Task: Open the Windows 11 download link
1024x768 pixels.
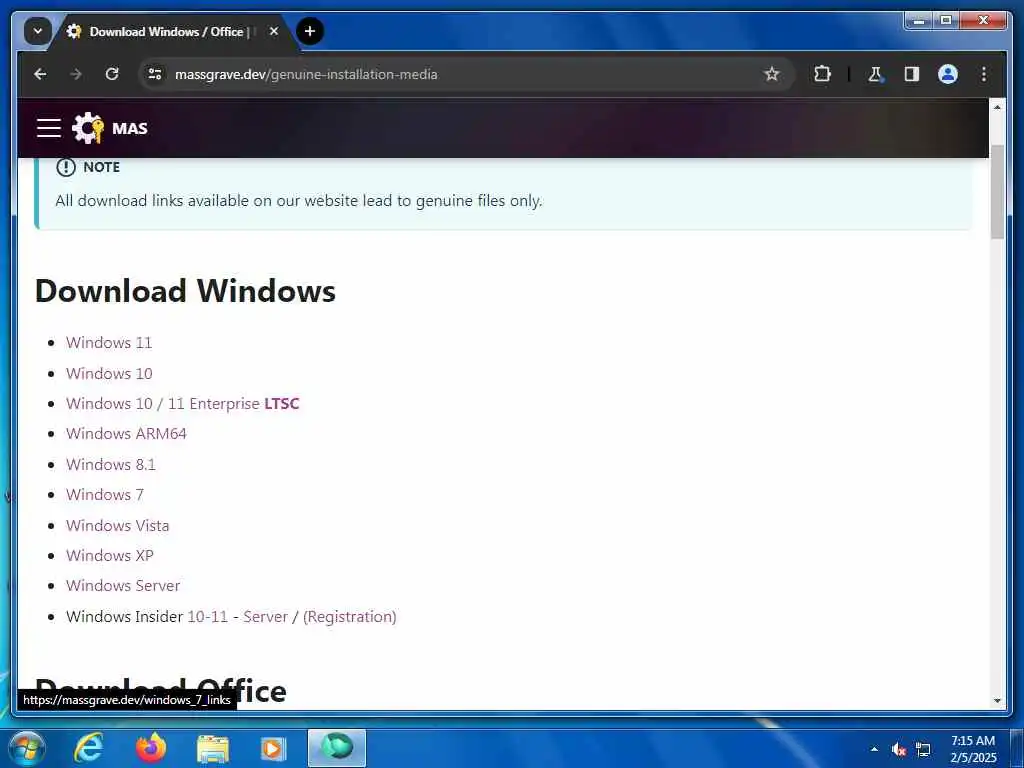Action: click(x=108, y=343)
